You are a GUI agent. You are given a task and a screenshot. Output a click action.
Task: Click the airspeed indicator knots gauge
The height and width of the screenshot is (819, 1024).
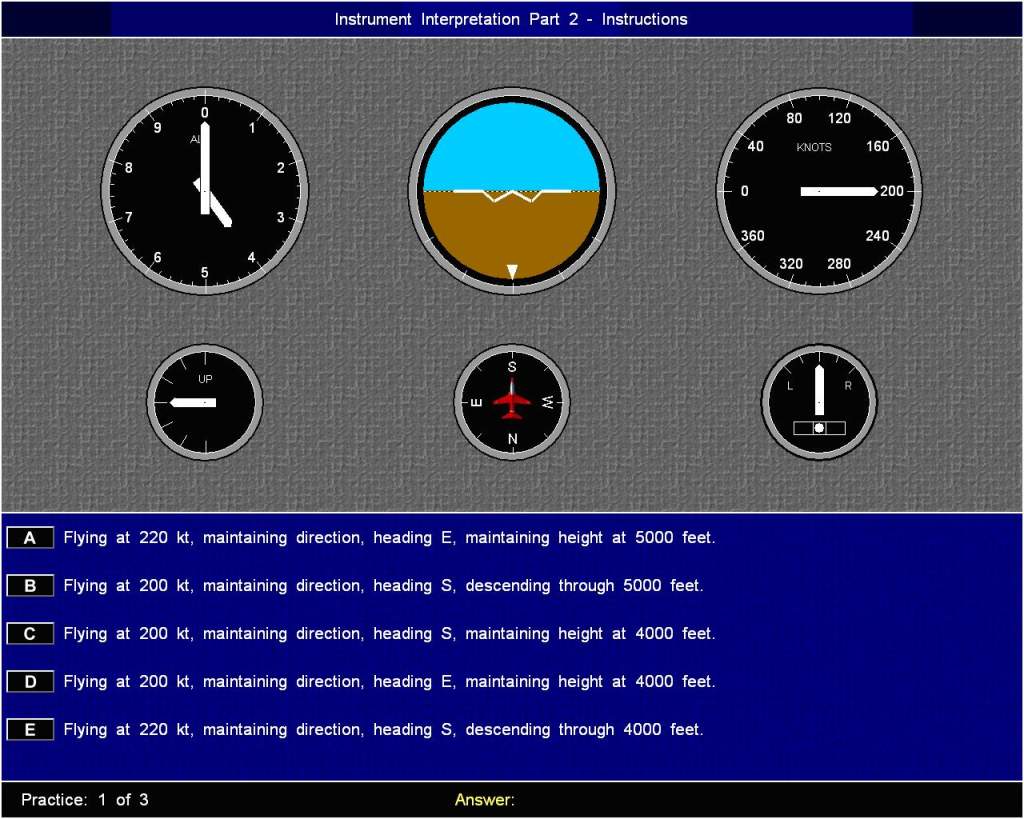click(819, 190)
